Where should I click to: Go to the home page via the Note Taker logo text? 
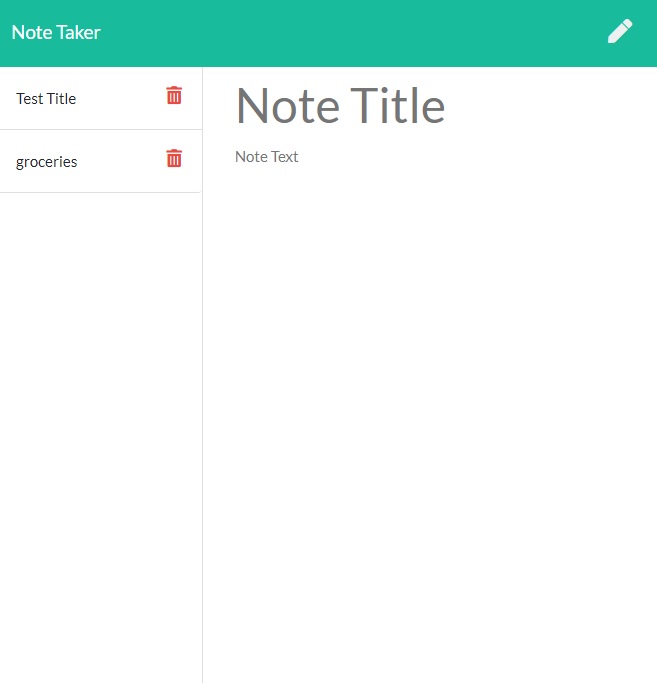(x=56, y=33)
